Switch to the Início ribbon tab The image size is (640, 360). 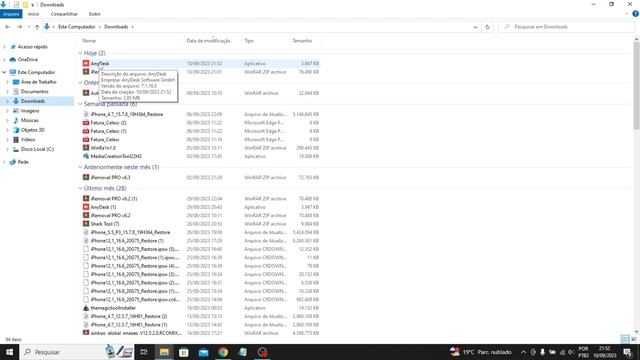[33, 14]
